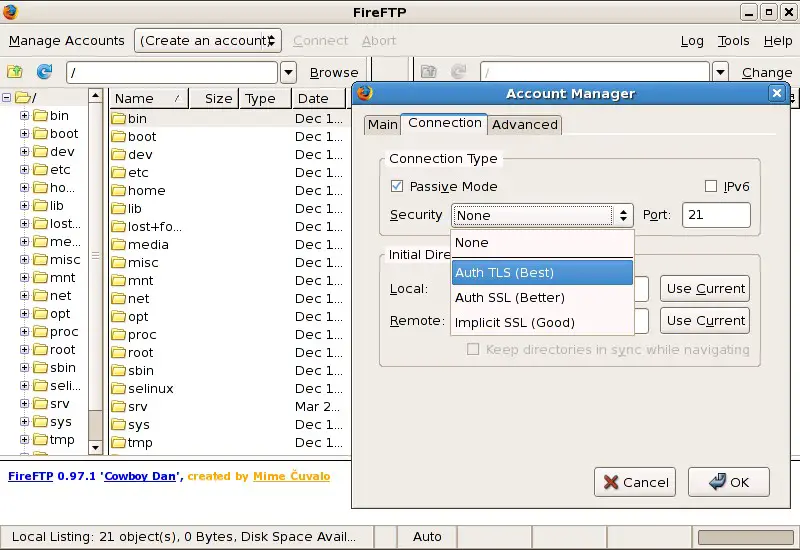Click local up-directory folder icon

pos(15,71)
